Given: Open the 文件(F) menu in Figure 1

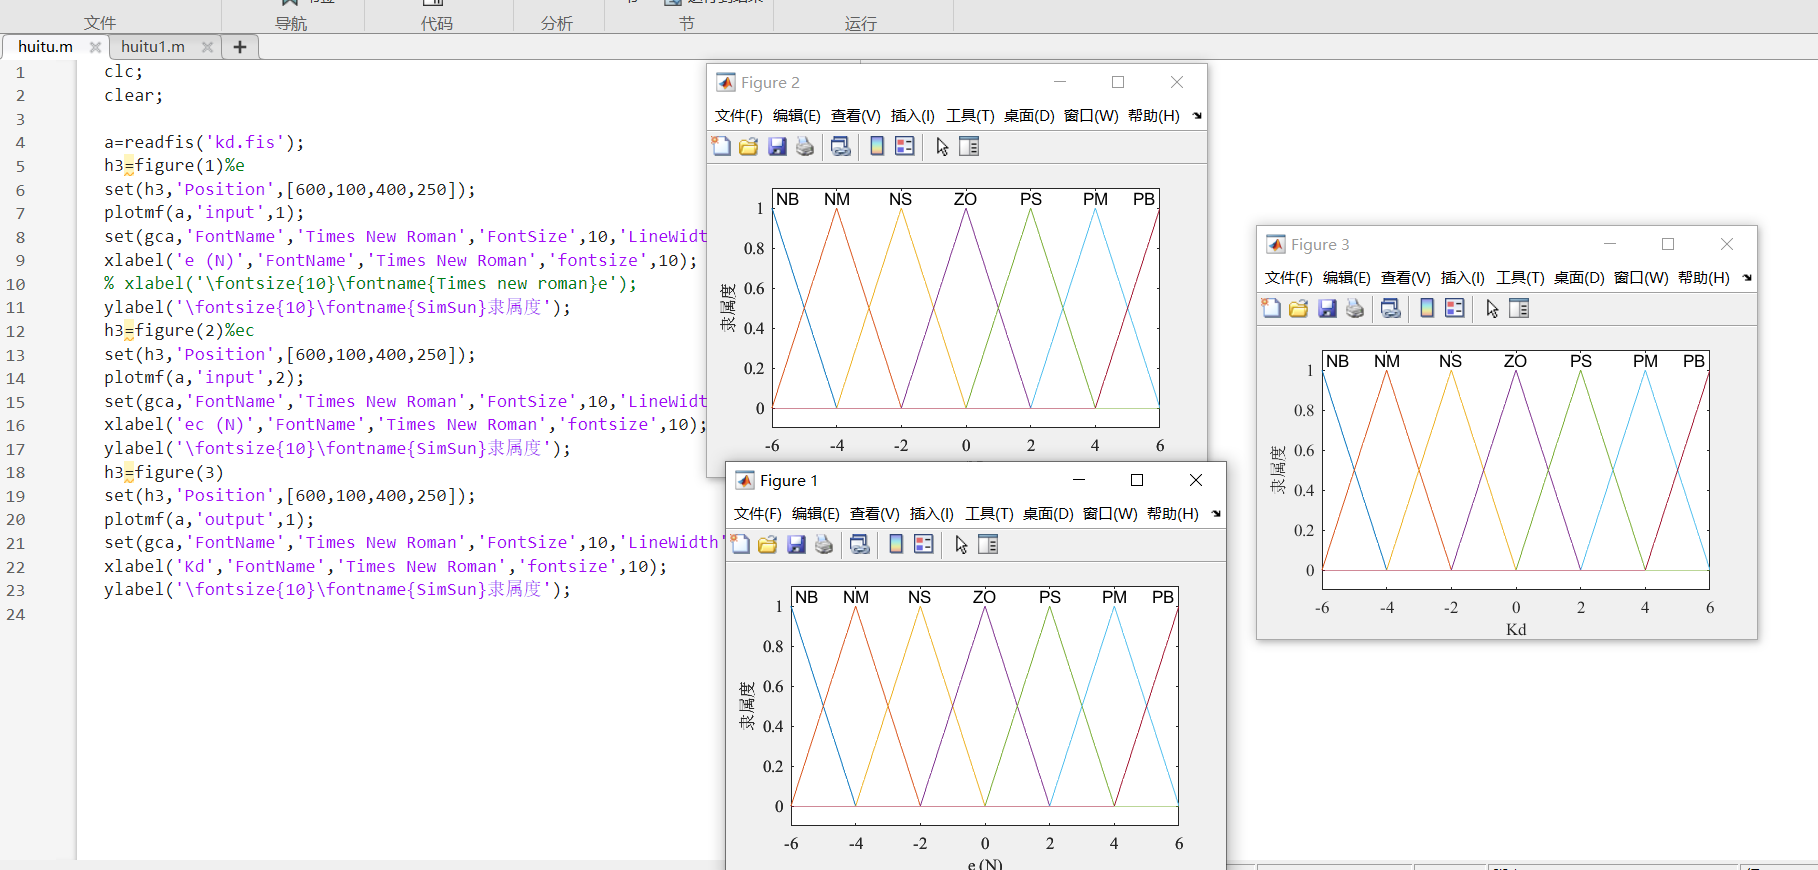Looking at the screenshot, I should pos(757,514).
